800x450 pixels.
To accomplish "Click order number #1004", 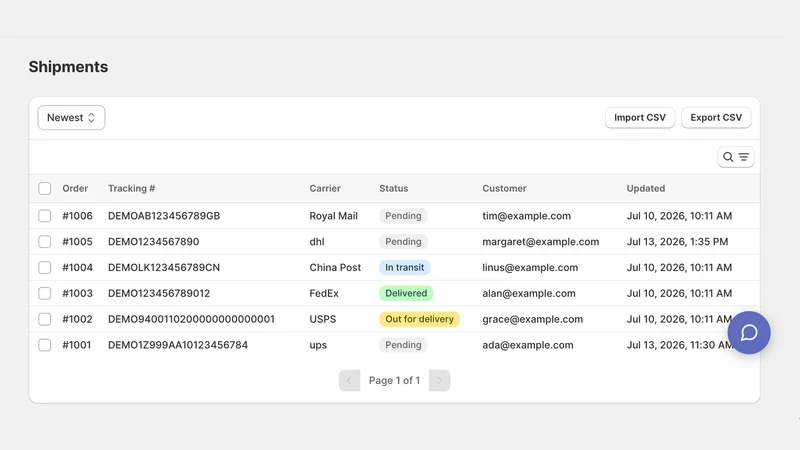I will point(78,267).
